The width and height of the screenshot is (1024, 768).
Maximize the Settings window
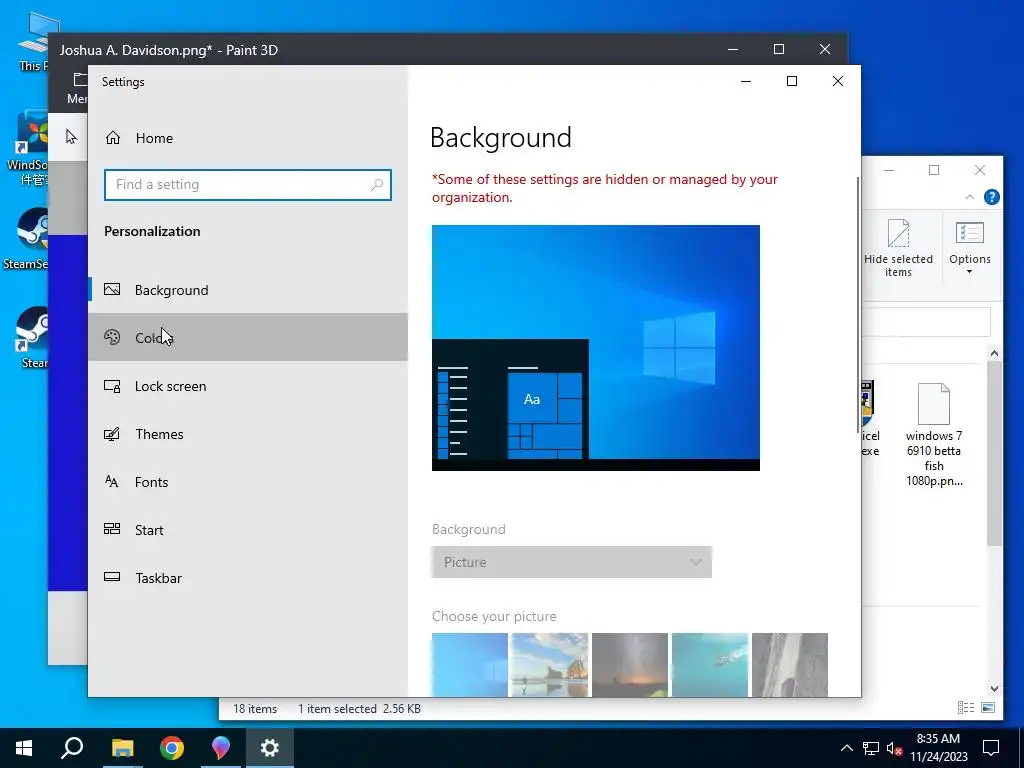pos(792,81)
